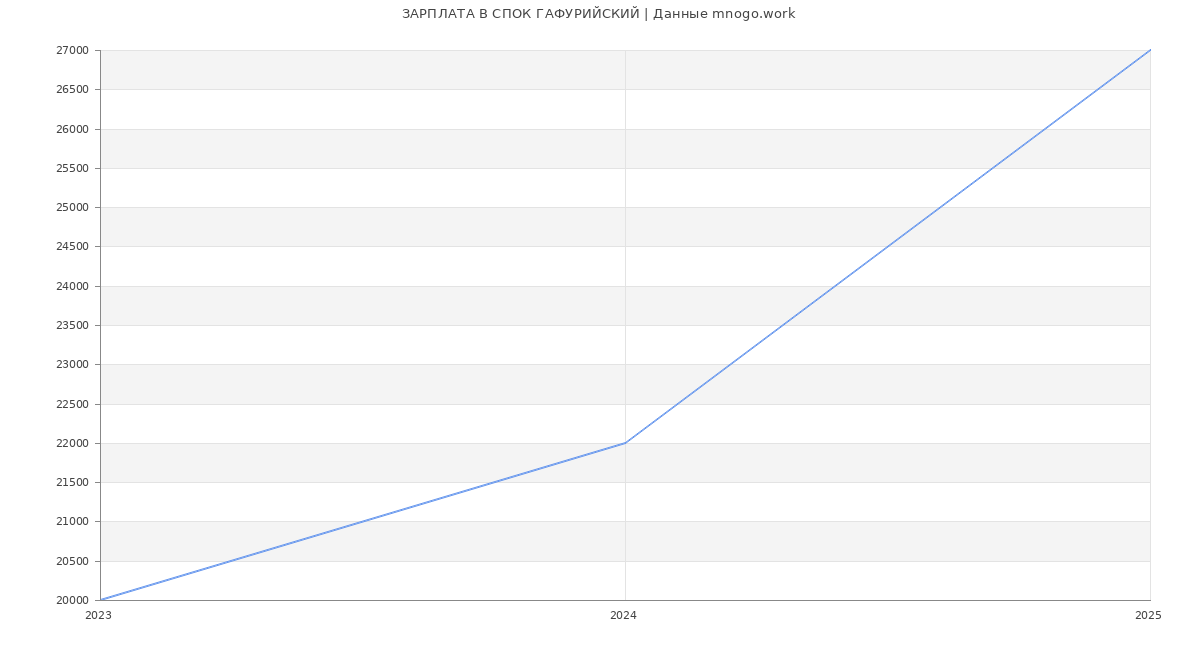Click the 2023 x-axis label
Screen dimensions: 1200x650
click(98, 616)
